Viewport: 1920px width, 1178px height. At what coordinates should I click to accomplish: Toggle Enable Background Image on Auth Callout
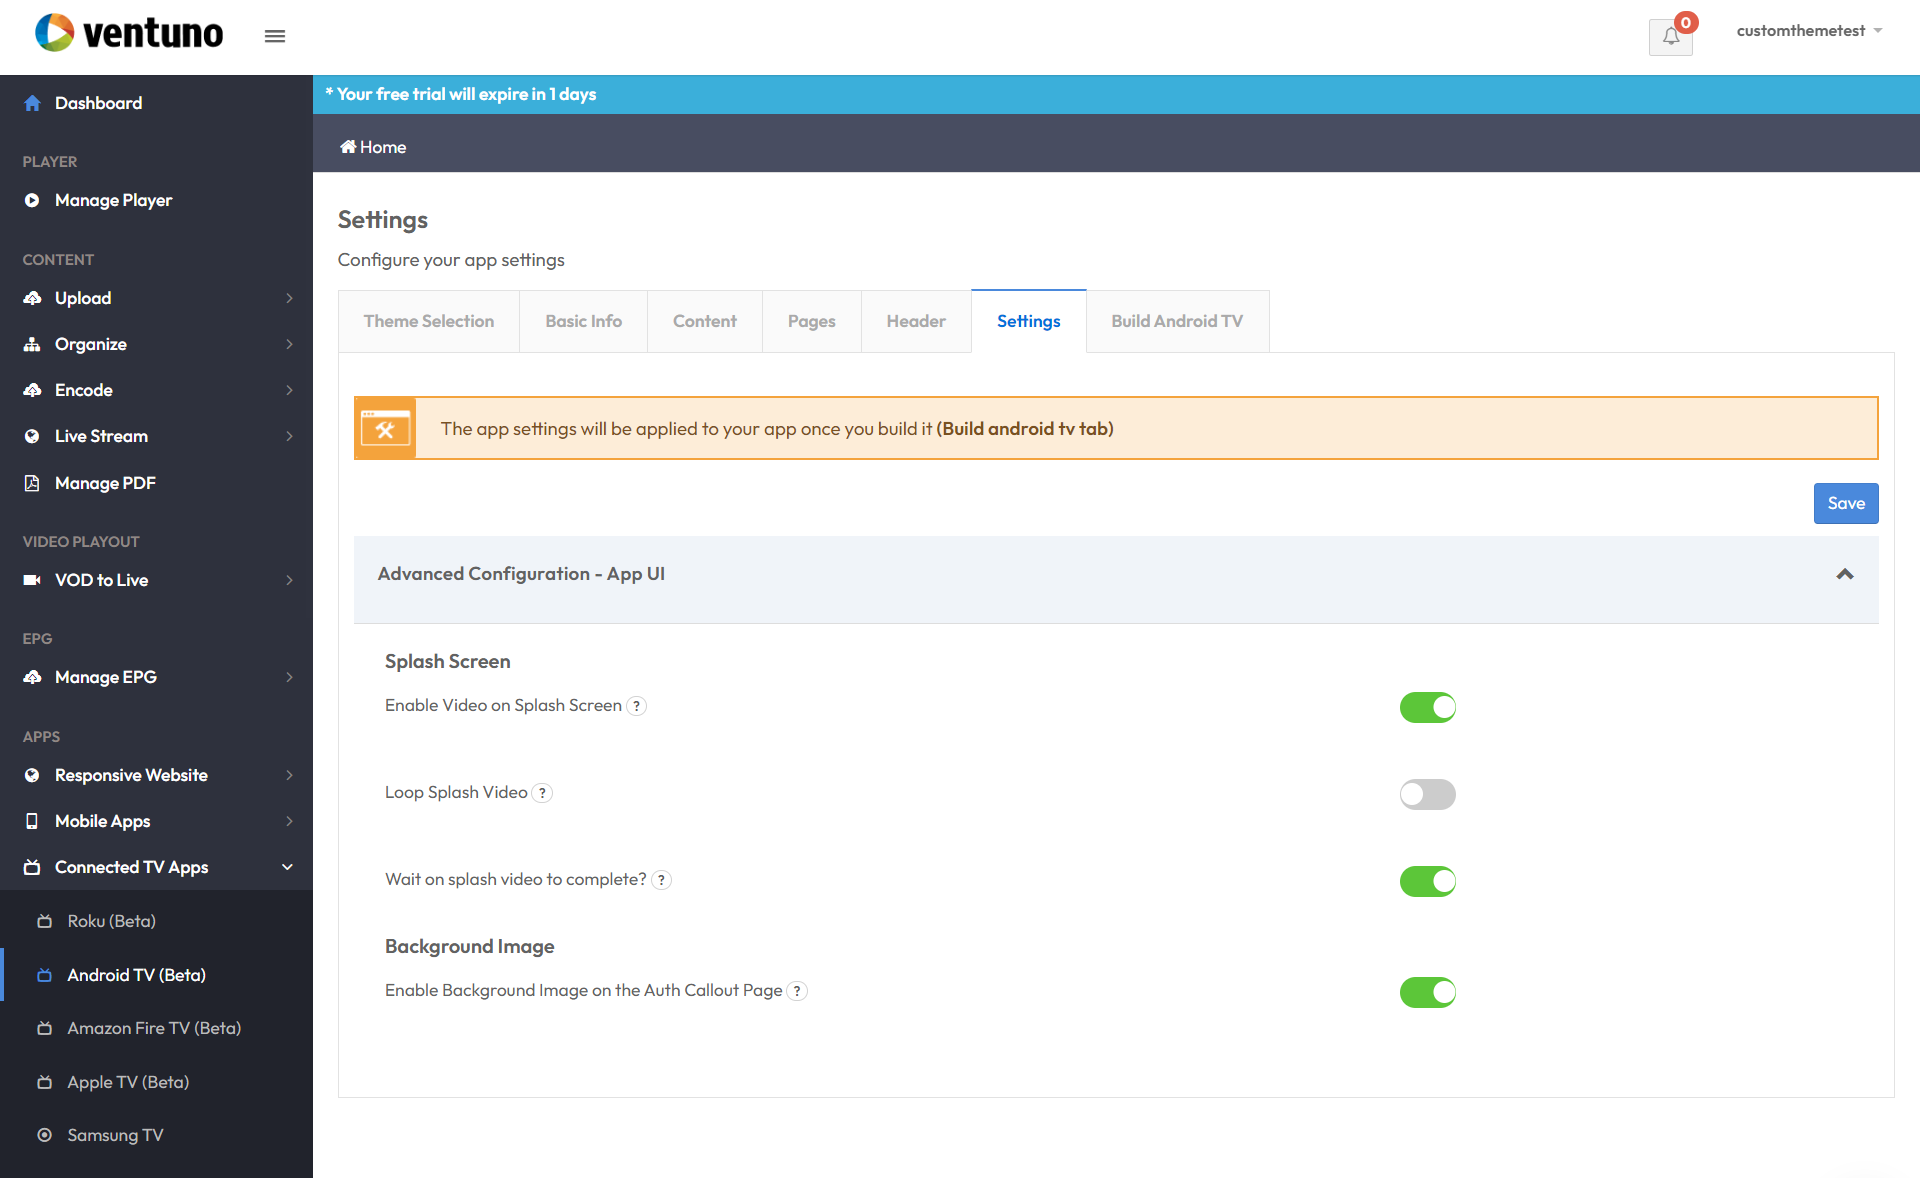tap(1426, 991)
